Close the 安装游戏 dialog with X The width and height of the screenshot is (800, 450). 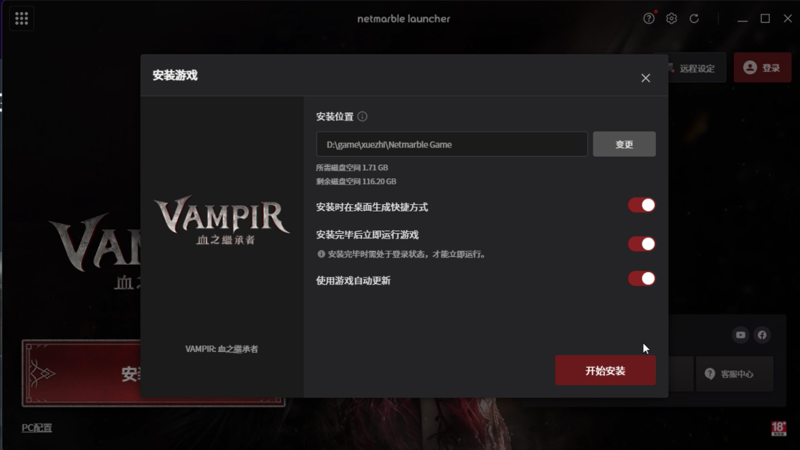point(645,78)
